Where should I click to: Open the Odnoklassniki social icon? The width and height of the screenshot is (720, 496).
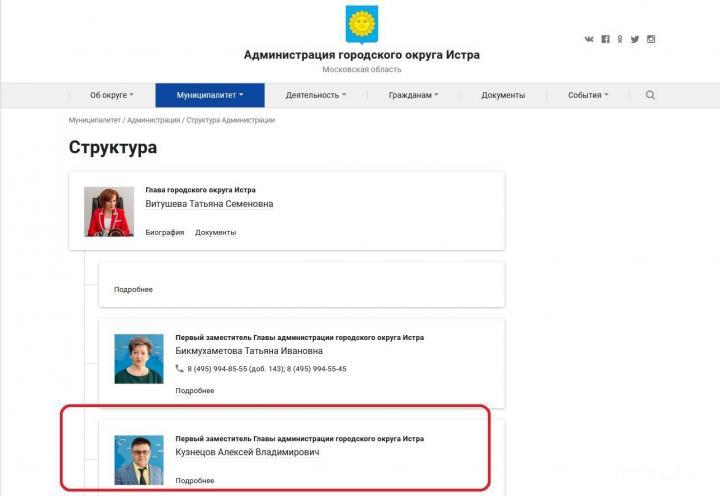click(620, 39)
